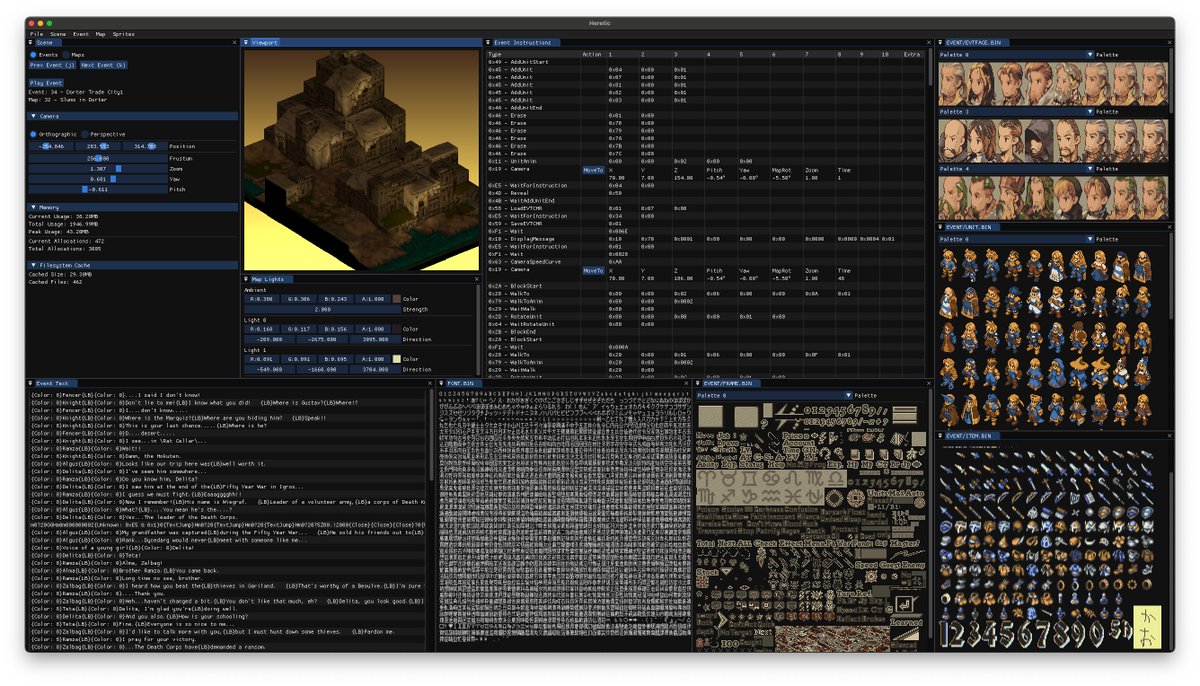Click the Ambient R:0.388 color field

click(264, 299)
